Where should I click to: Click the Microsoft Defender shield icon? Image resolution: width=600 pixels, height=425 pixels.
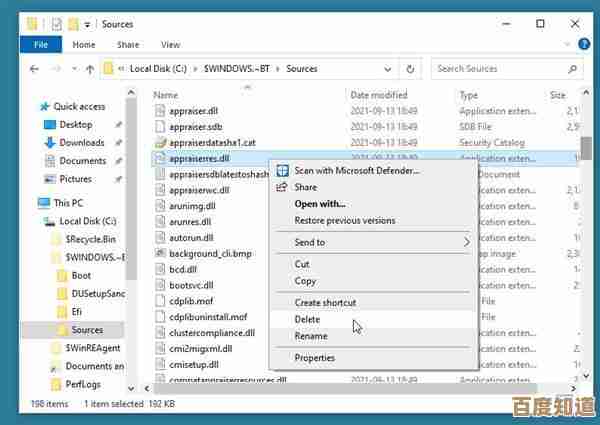282,171
